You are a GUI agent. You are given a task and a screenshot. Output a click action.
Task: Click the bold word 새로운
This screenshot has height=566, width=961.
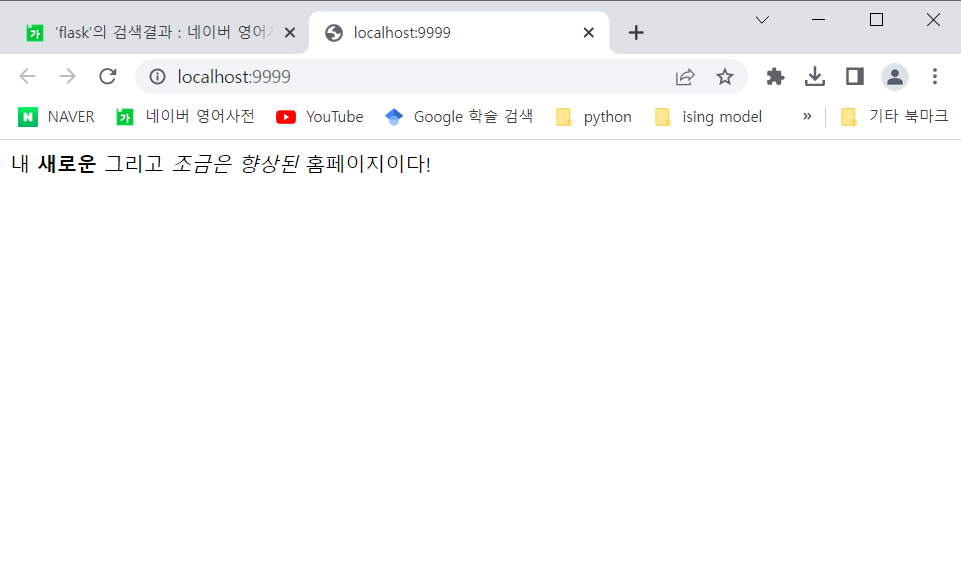click(x=67, y=164)
